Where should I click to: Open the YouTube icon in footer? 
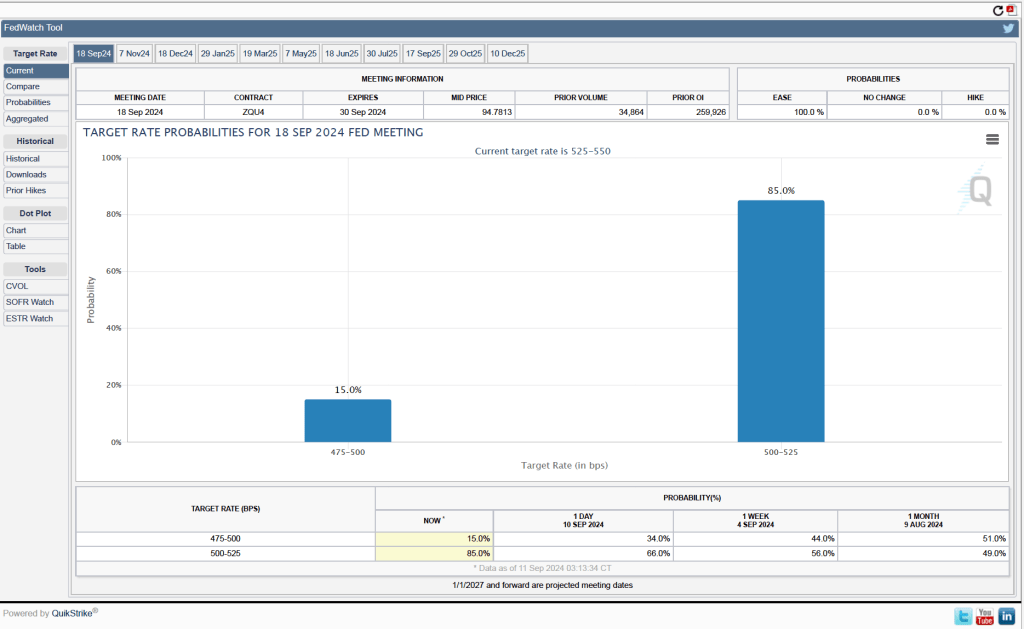click(985, 616)
